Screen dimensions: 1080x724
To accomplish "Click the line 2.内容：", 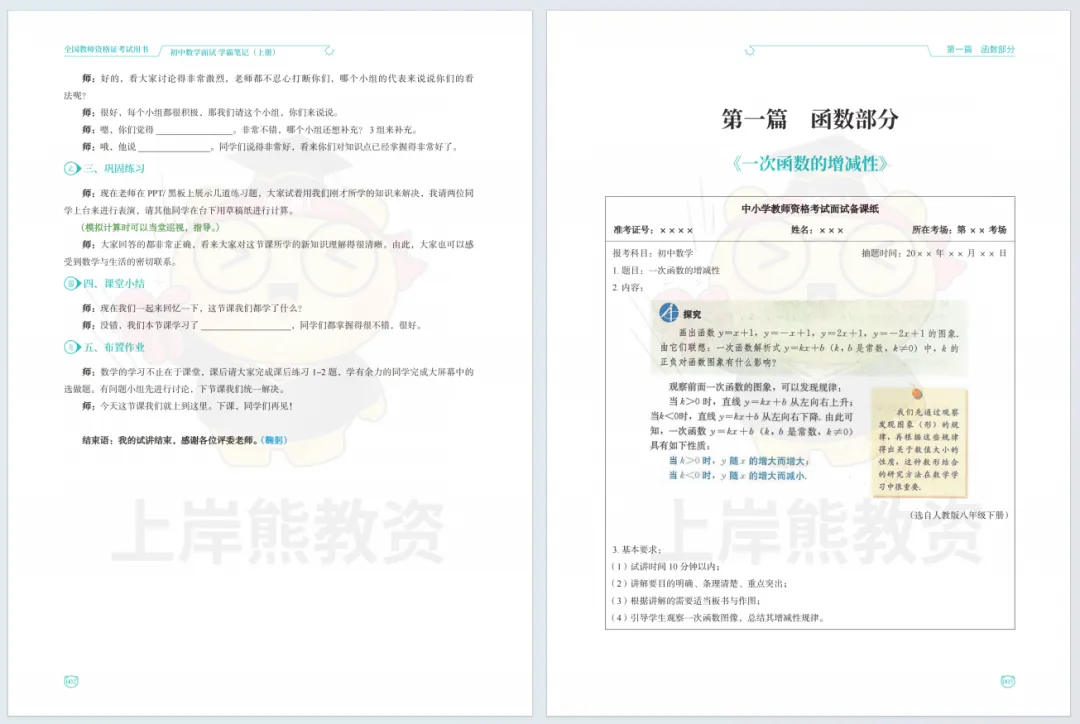I will click(627, 288).
